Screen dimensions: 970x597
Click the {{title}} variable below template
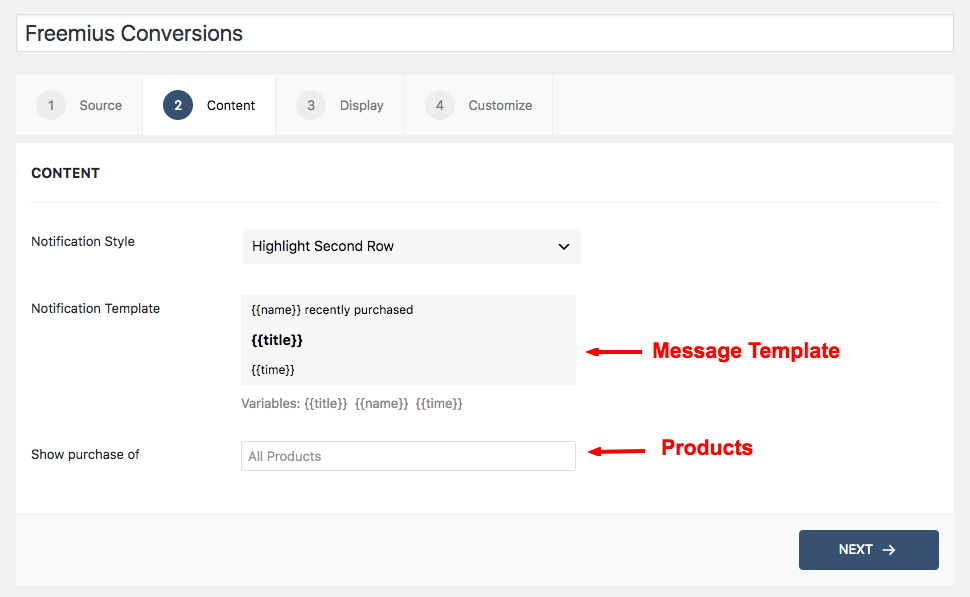tap(326, 403)
